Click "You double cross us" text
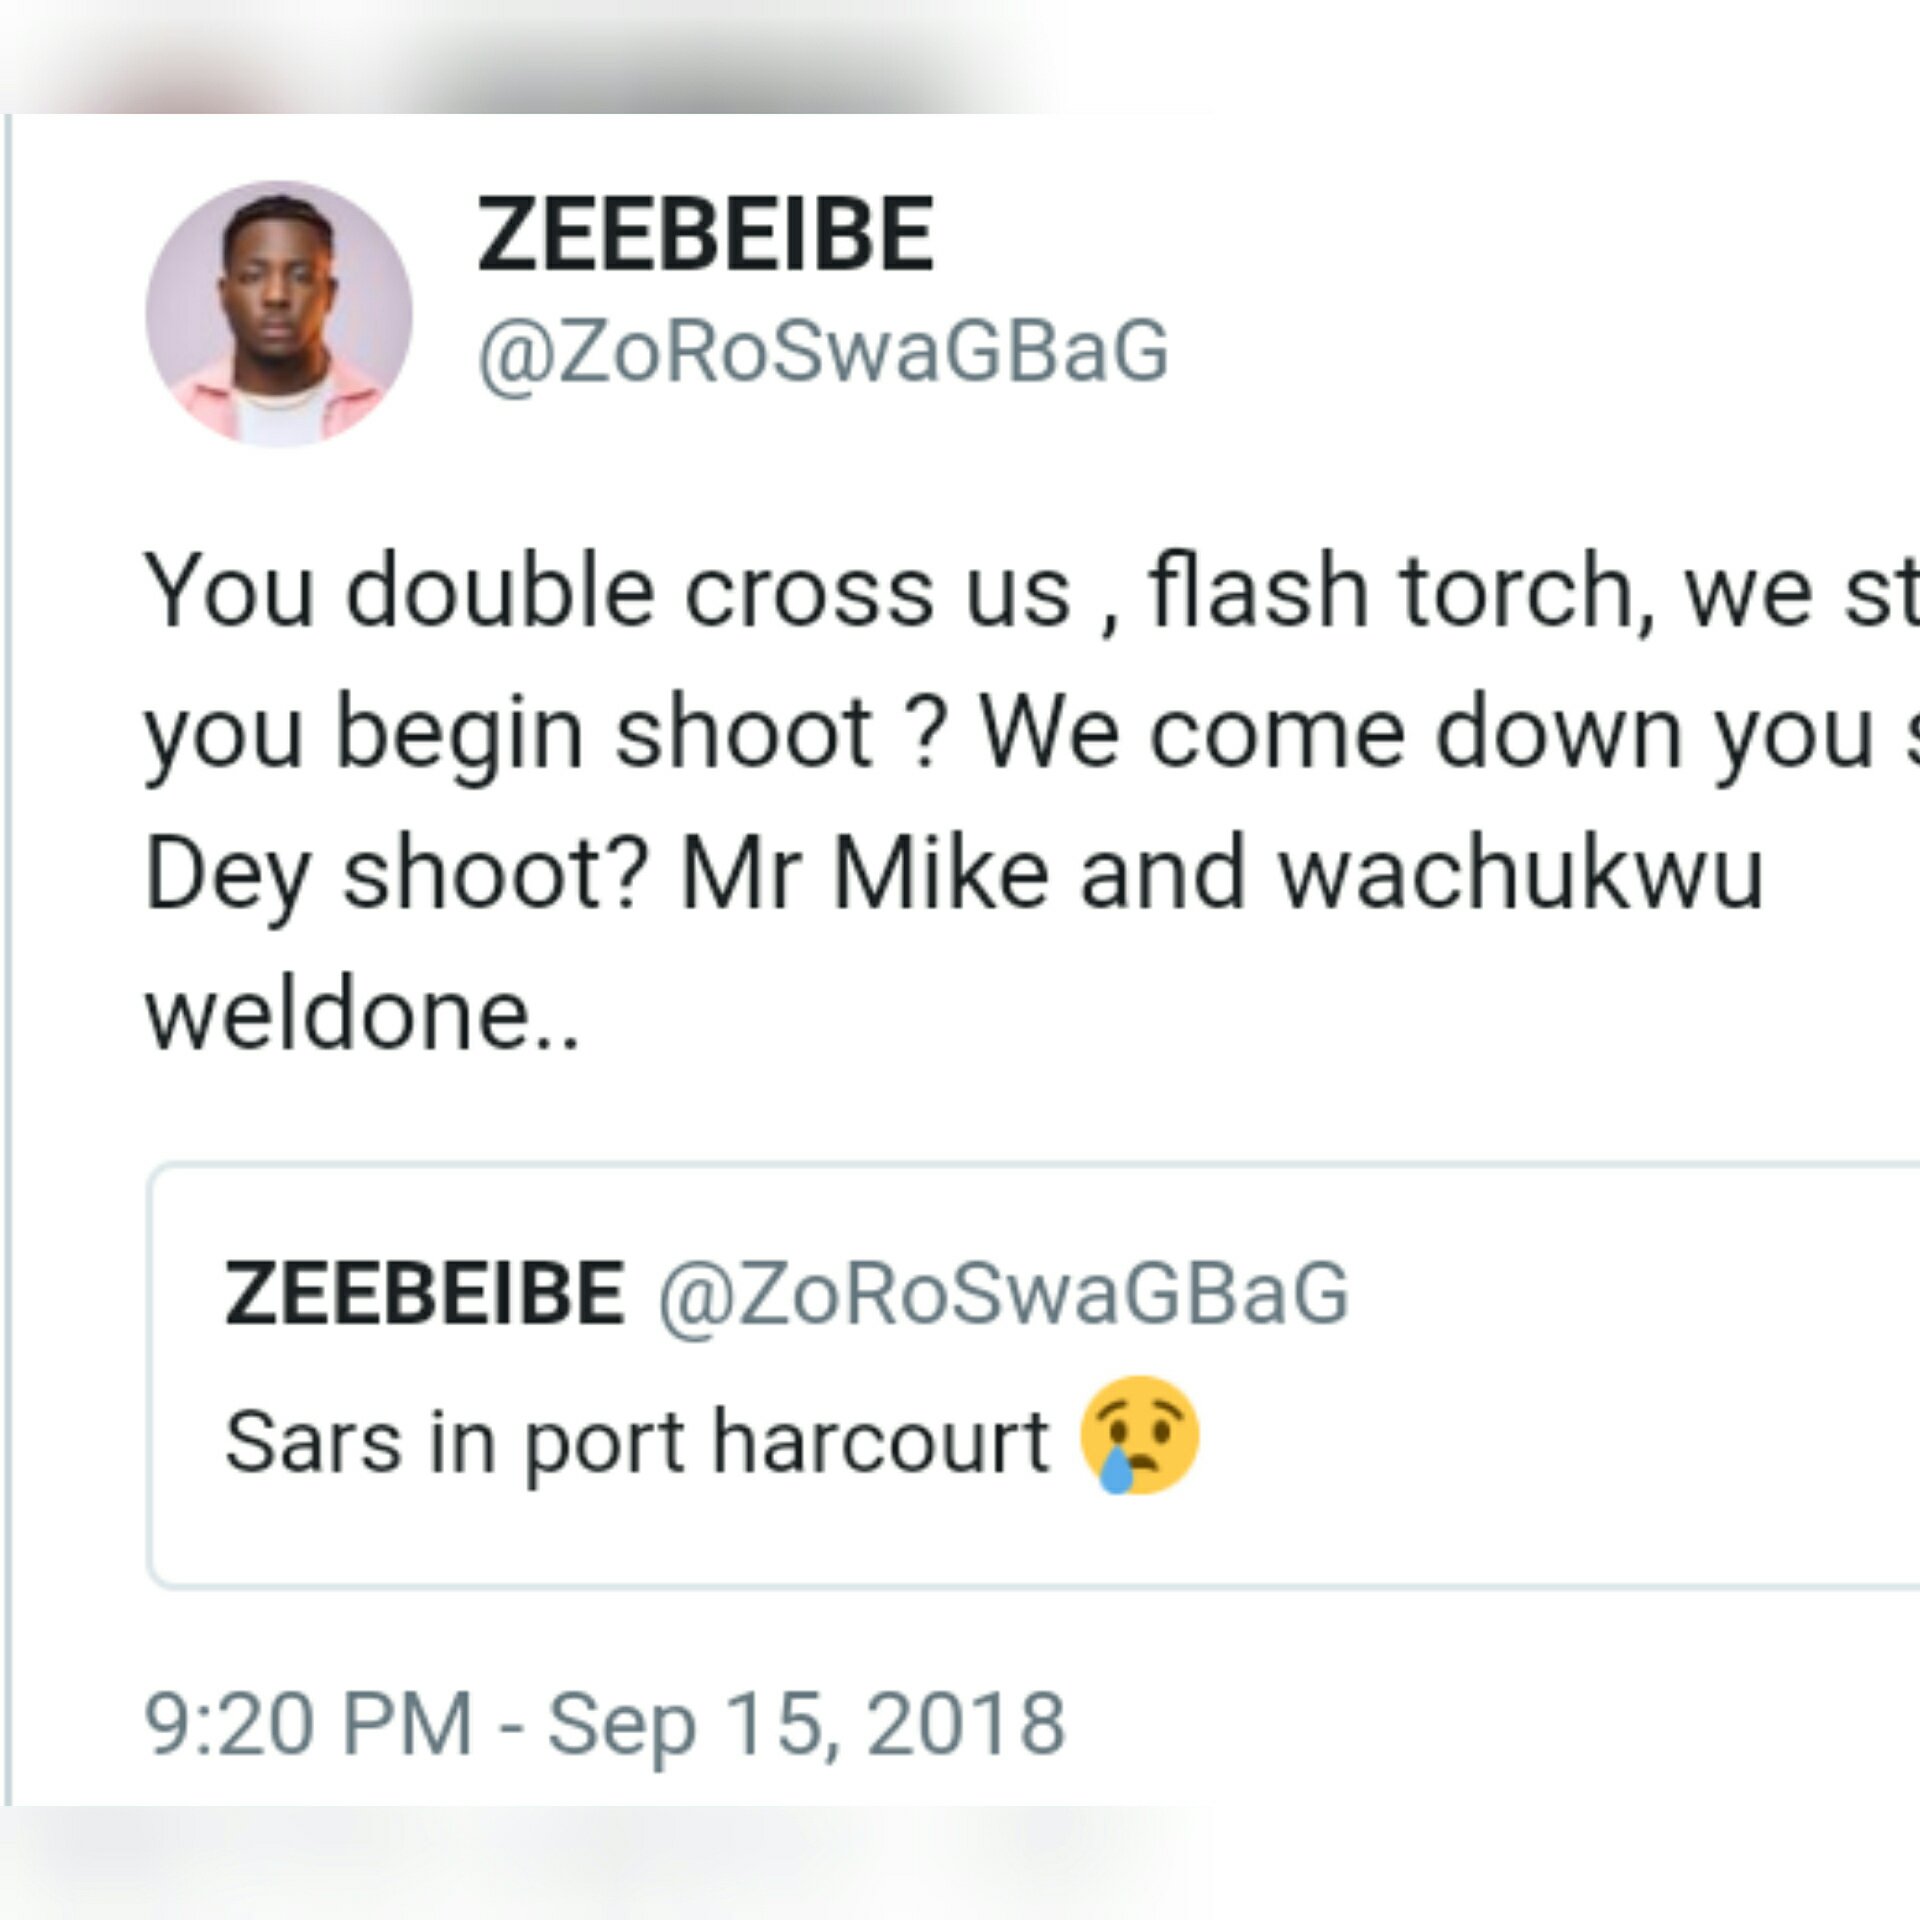Screen dimensions: 1920x1920 [x=607, y=592]
